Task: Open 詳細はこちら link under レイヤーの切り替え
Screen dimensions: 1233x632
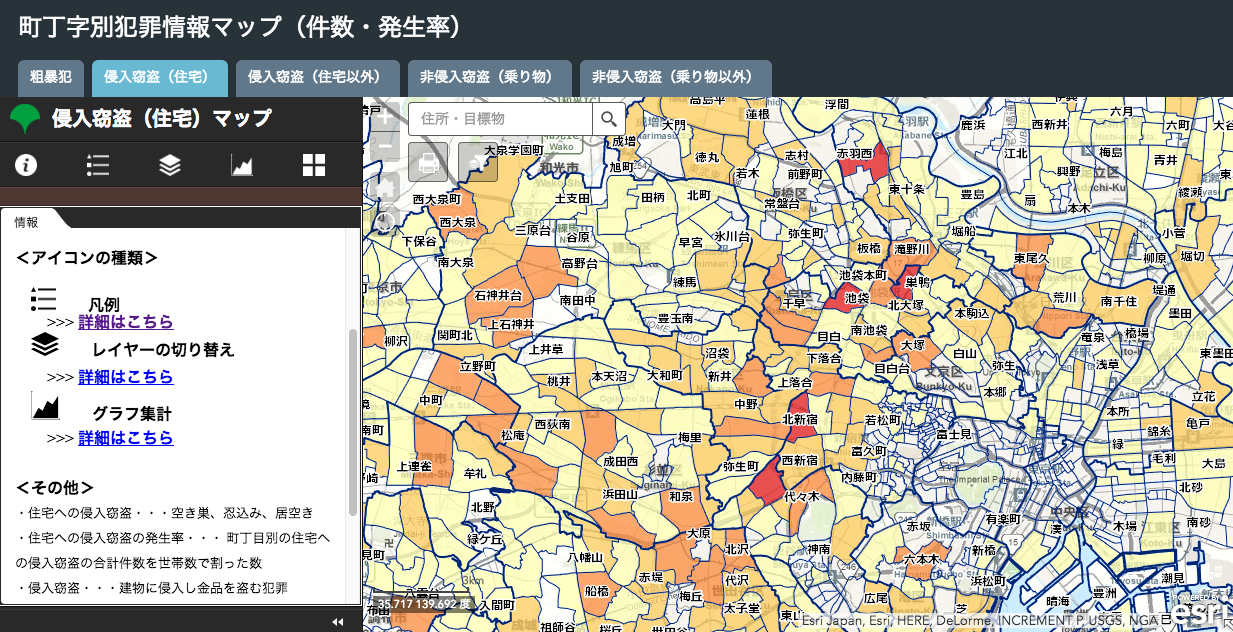Action: pos(126,377)
